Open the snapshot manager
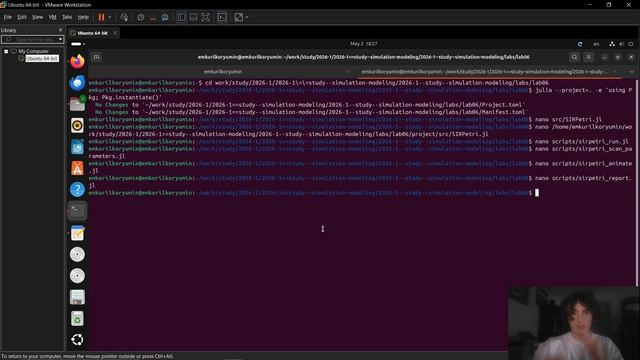 click(164, 17)
